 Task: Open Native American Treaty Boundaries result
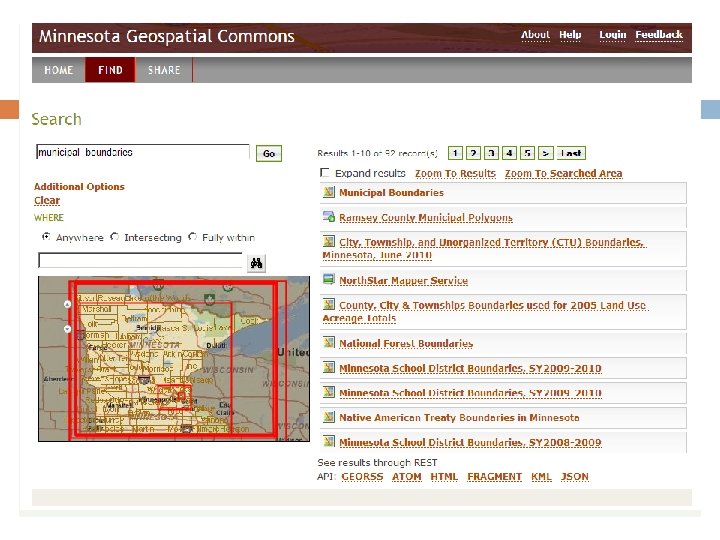(459, 418)
